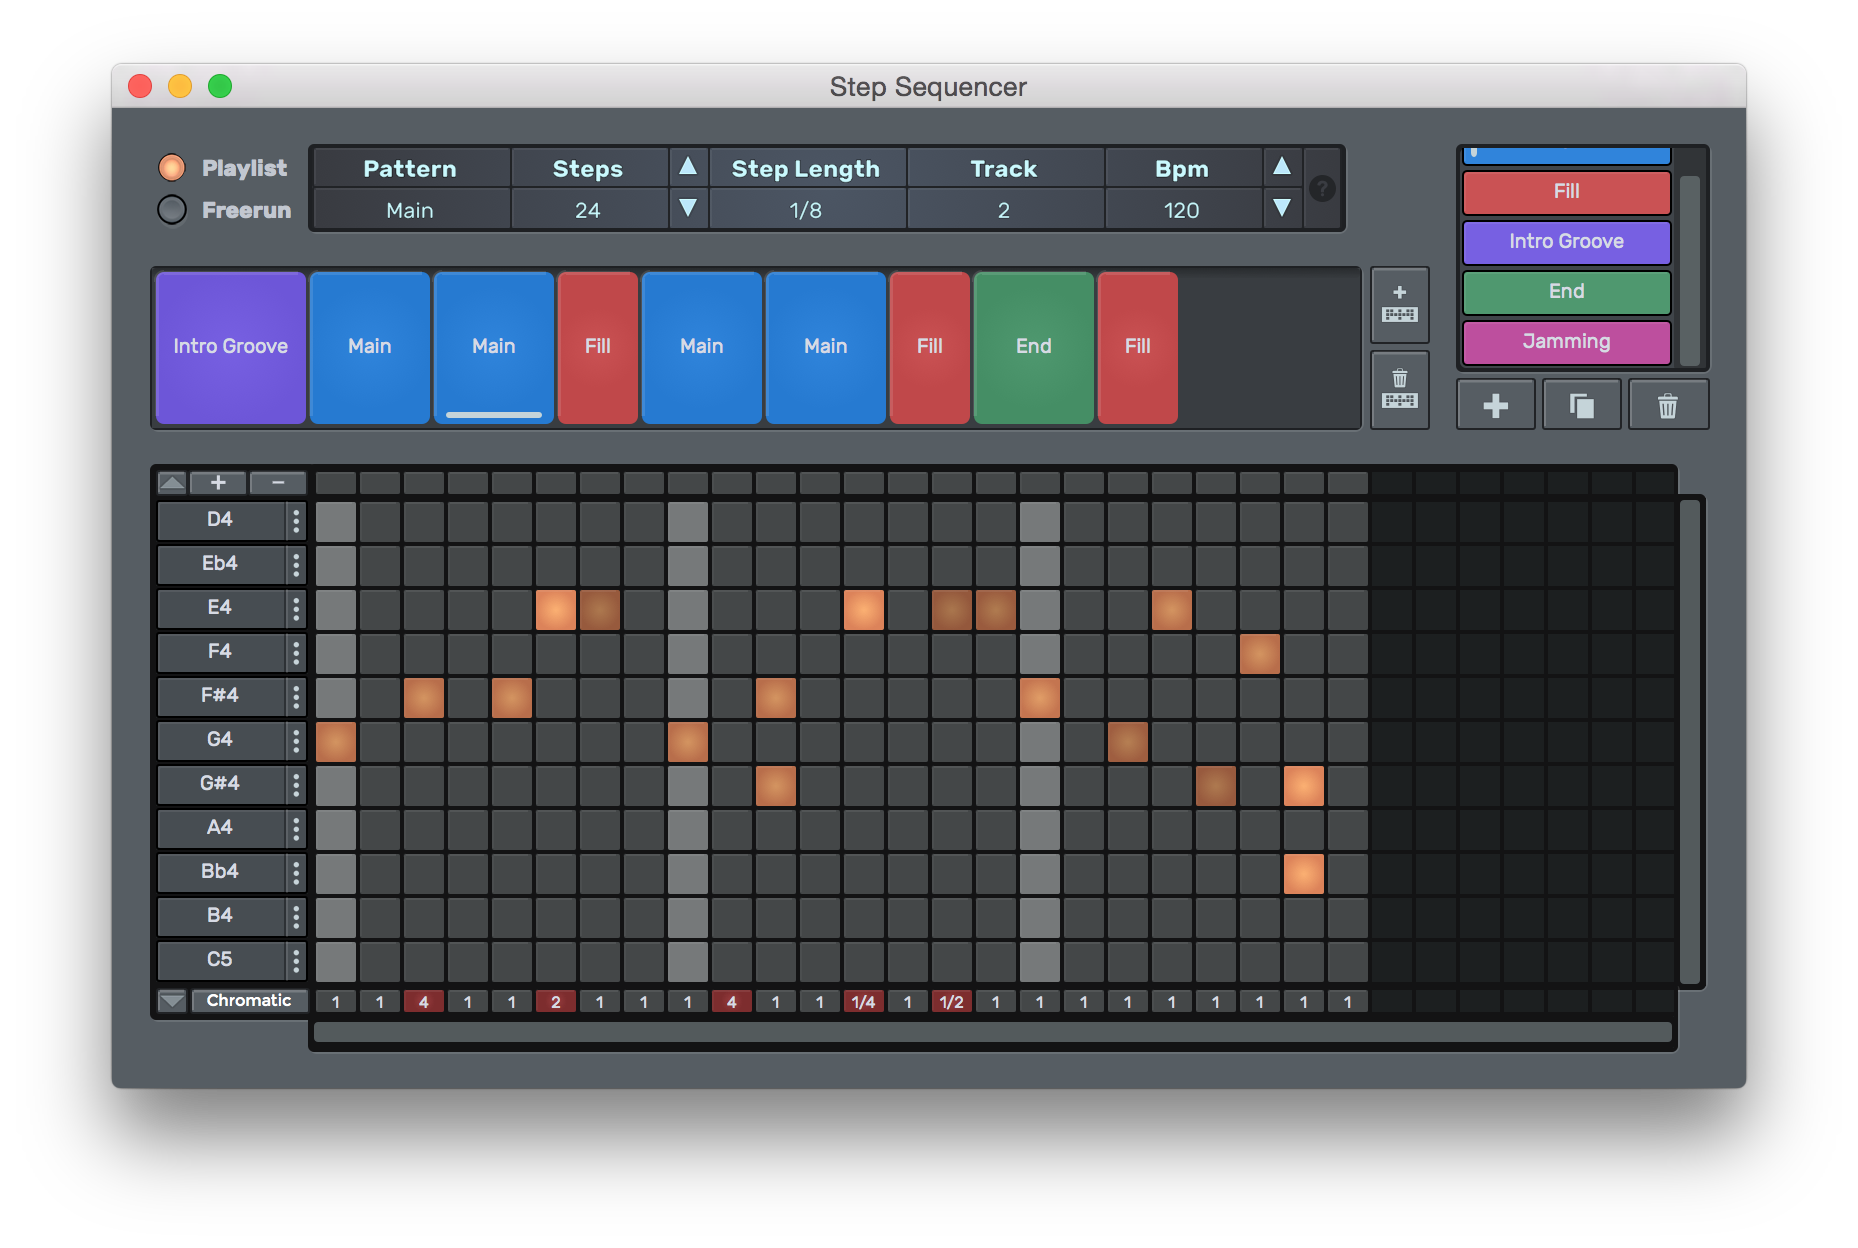Open F#4 row options menu
Screen dimensions: 1858x1248
click(296, 696)
